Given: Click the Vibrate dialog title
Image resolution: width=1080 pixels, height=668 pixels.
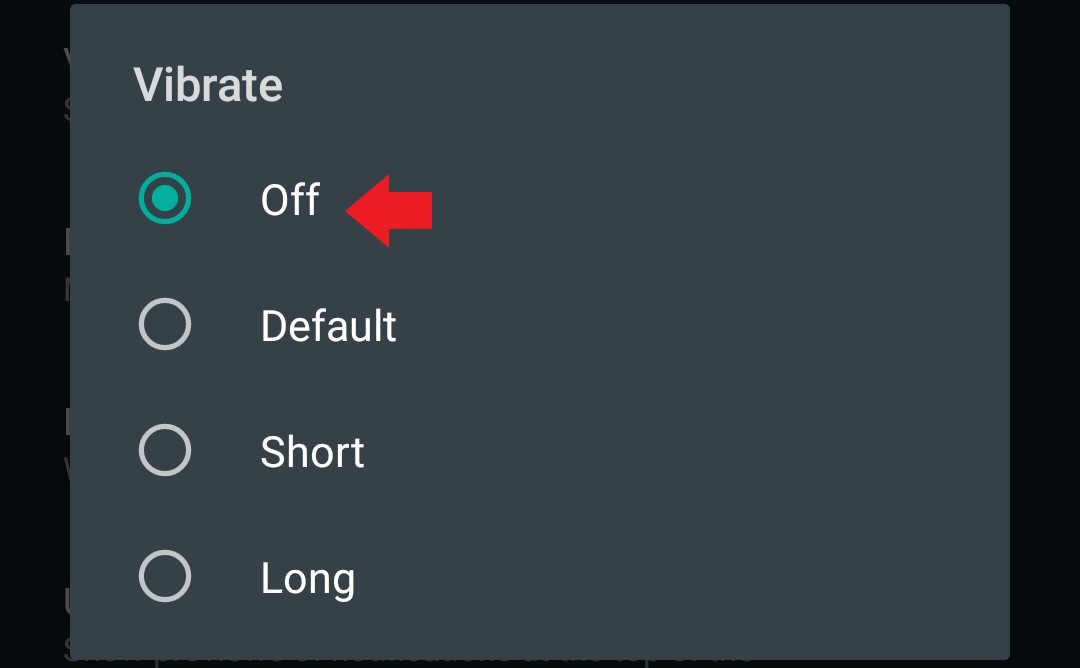Looking at the screenshot, I should point(208,85).
